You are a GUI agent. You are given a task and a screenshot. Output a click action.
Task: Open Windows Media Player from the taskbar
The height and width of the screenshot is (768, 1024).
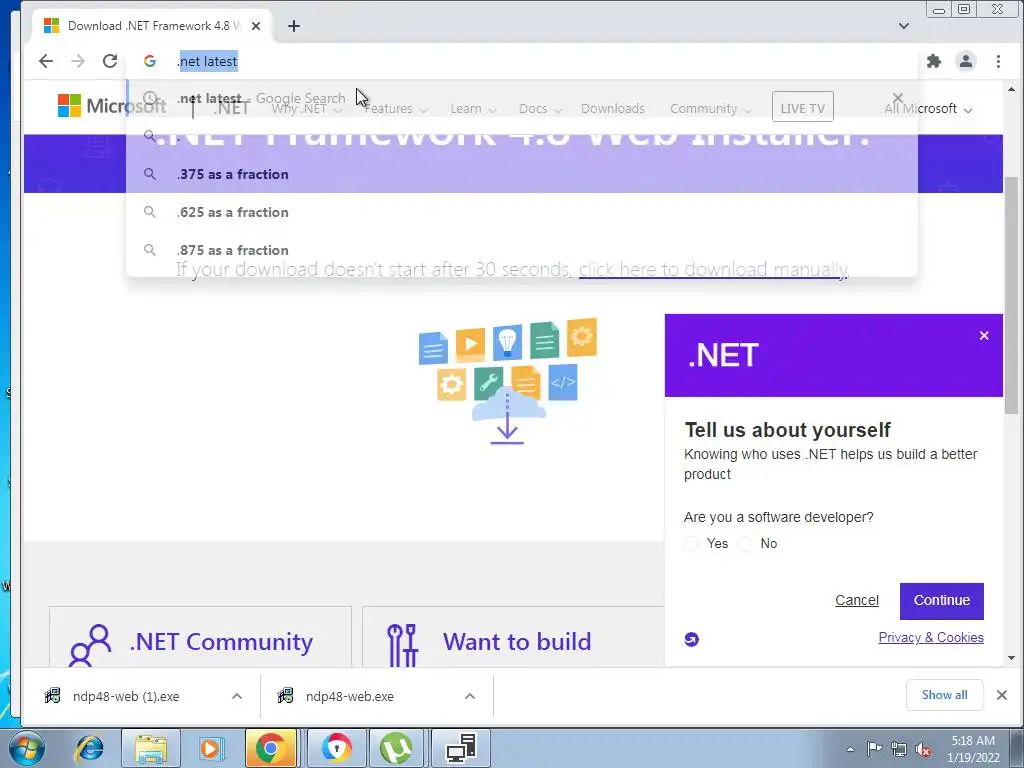coord(210,748)
